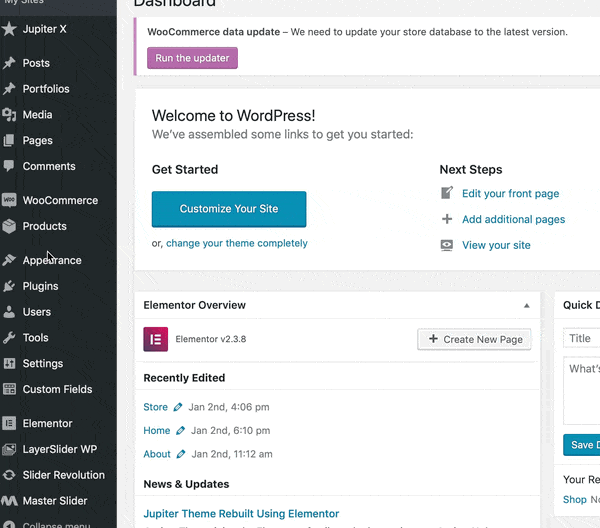Click the plus icon beside Add additional pages
Image resolution: width=600 pixels, height=528 pixels.
pyautogui.click(x=447, y=219)
